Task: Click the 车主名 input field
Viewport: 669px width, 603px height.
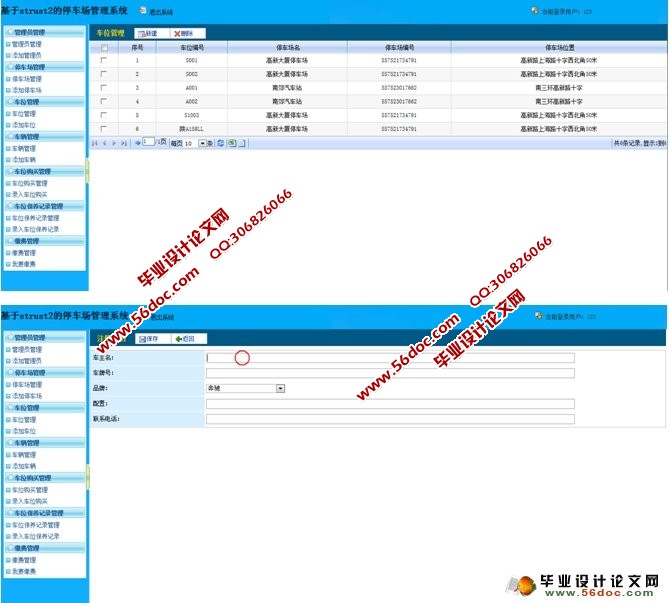Action: tap(390, 358)
